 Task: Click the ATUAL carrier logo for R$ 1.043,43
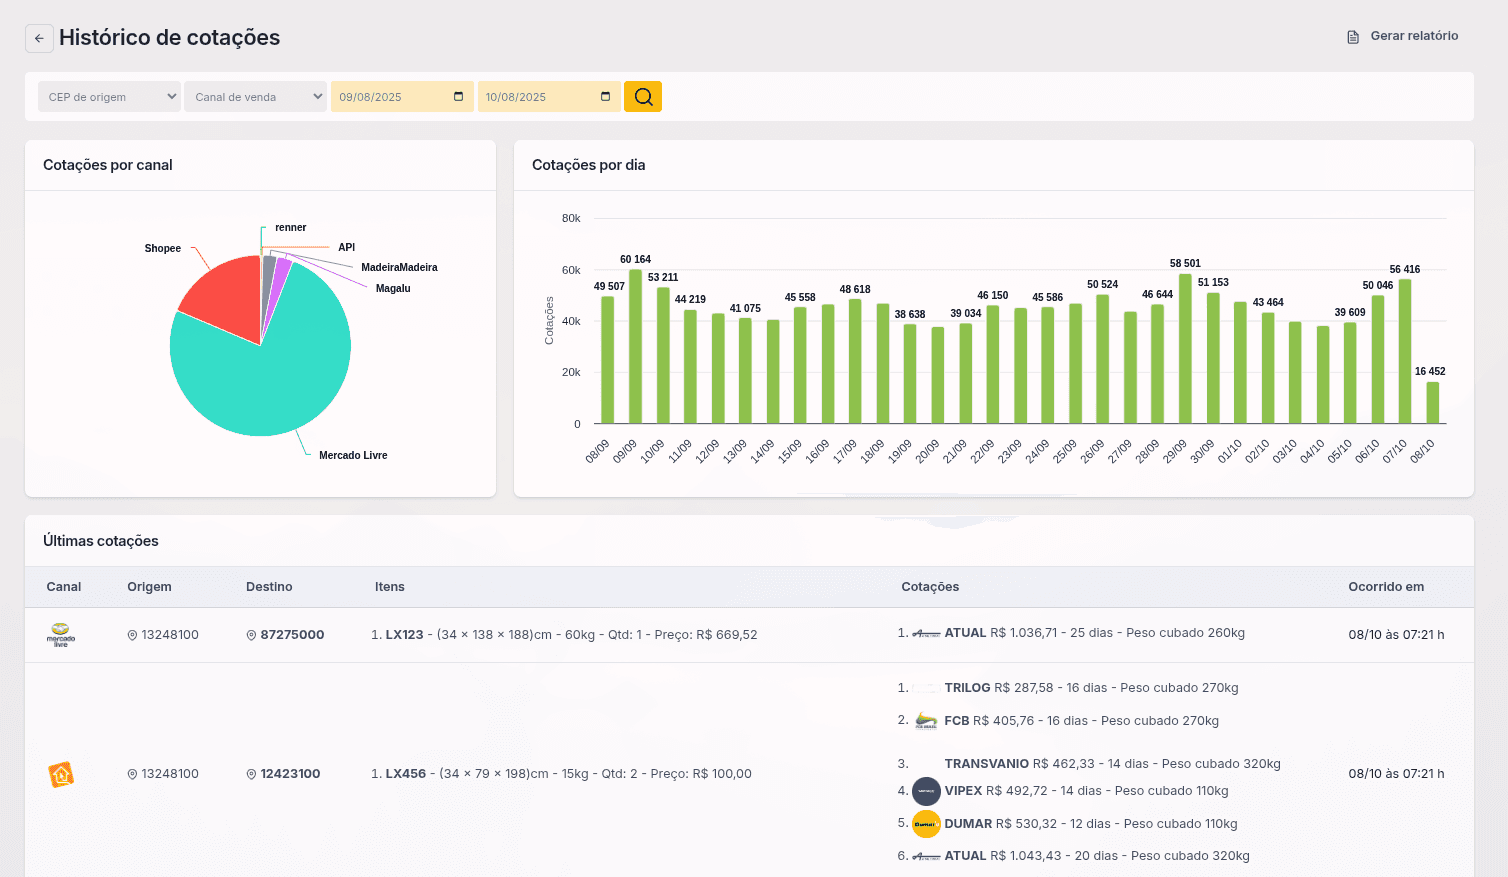click(x=926, y=856)
